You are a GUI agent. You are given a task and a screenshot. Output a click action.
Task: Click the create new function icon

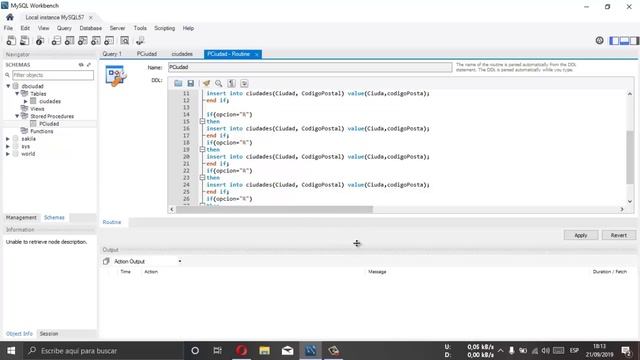[109, 40]
